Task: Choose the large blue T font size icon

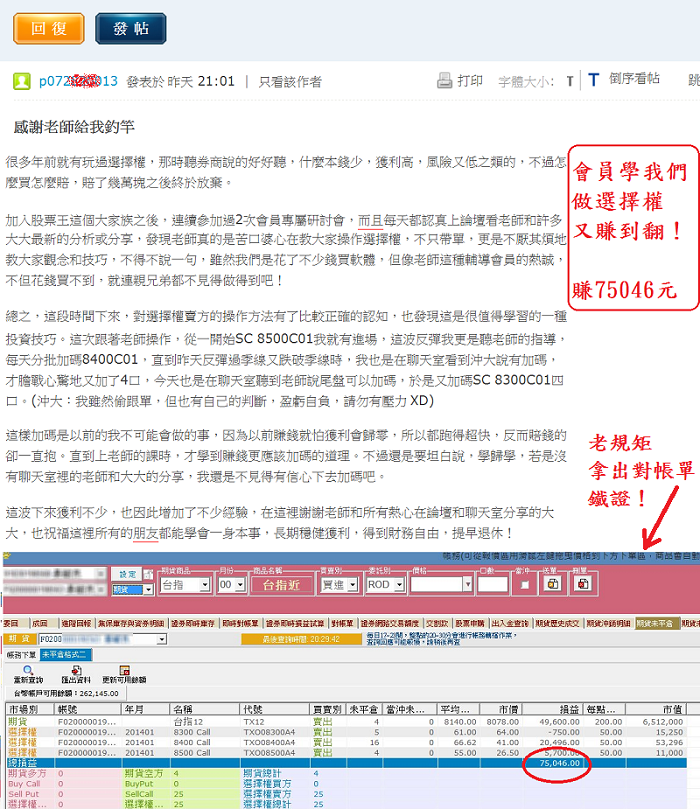Action: pos(593,80)
